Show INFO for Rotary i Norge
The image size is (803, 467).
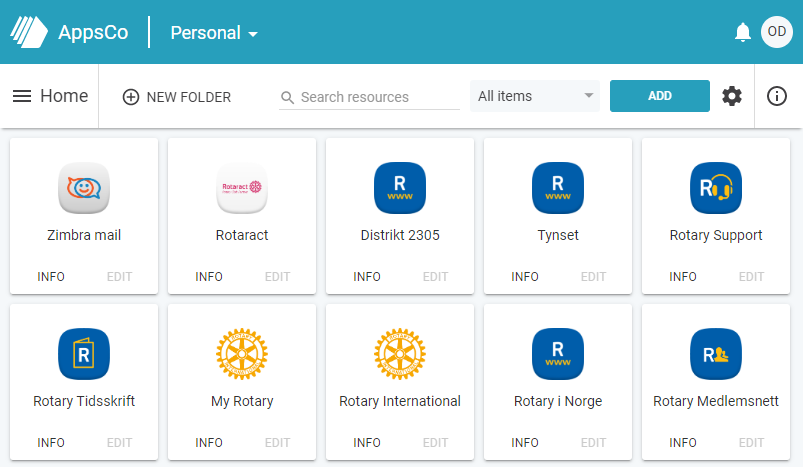click(x=524, y=442)
